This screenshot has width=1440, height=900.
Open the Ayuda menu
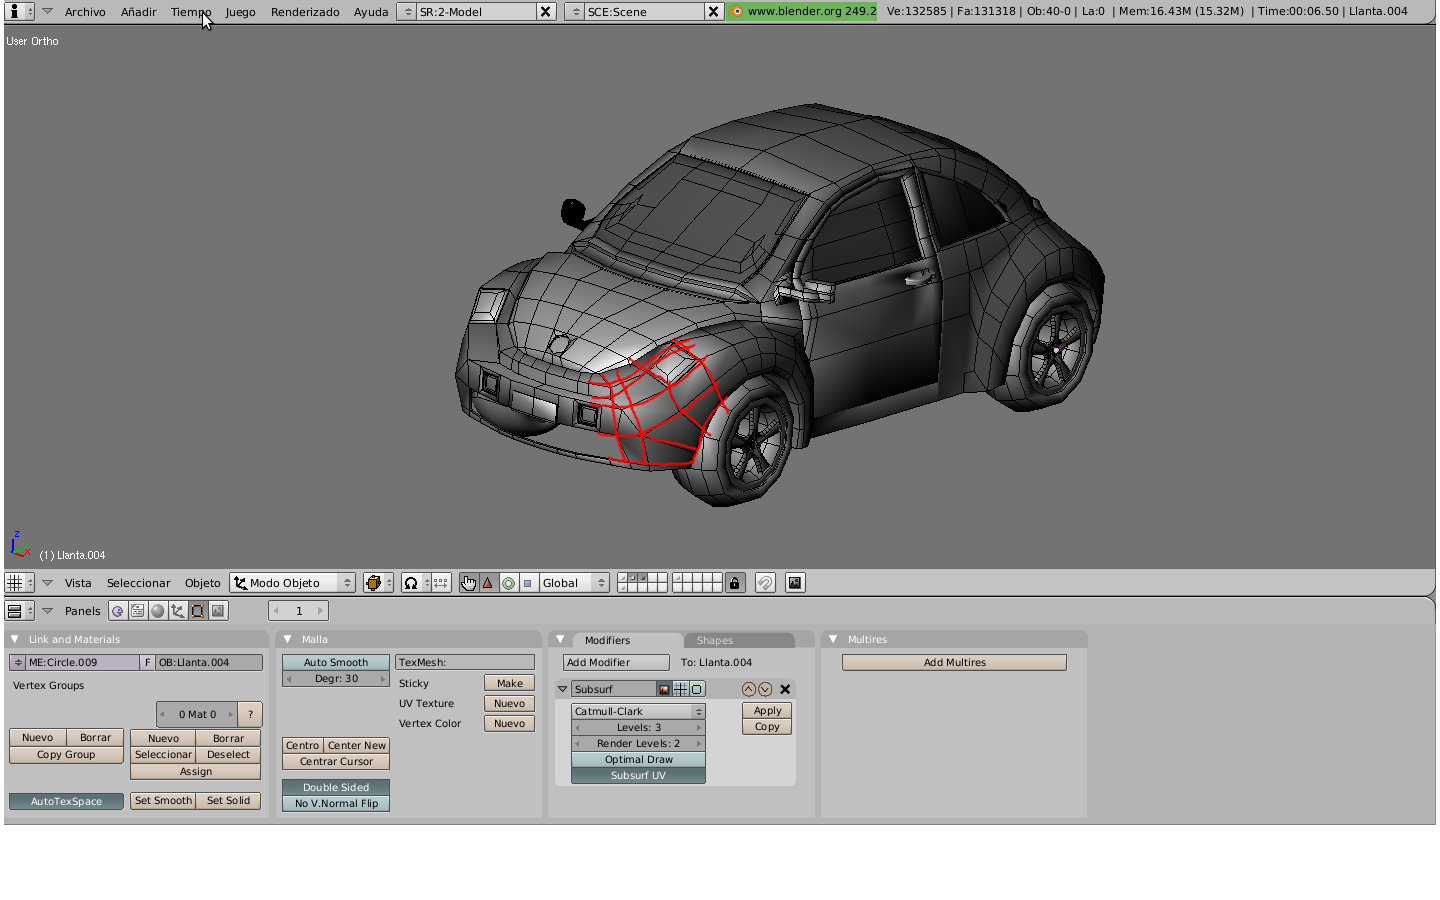[x=371, y=12]
